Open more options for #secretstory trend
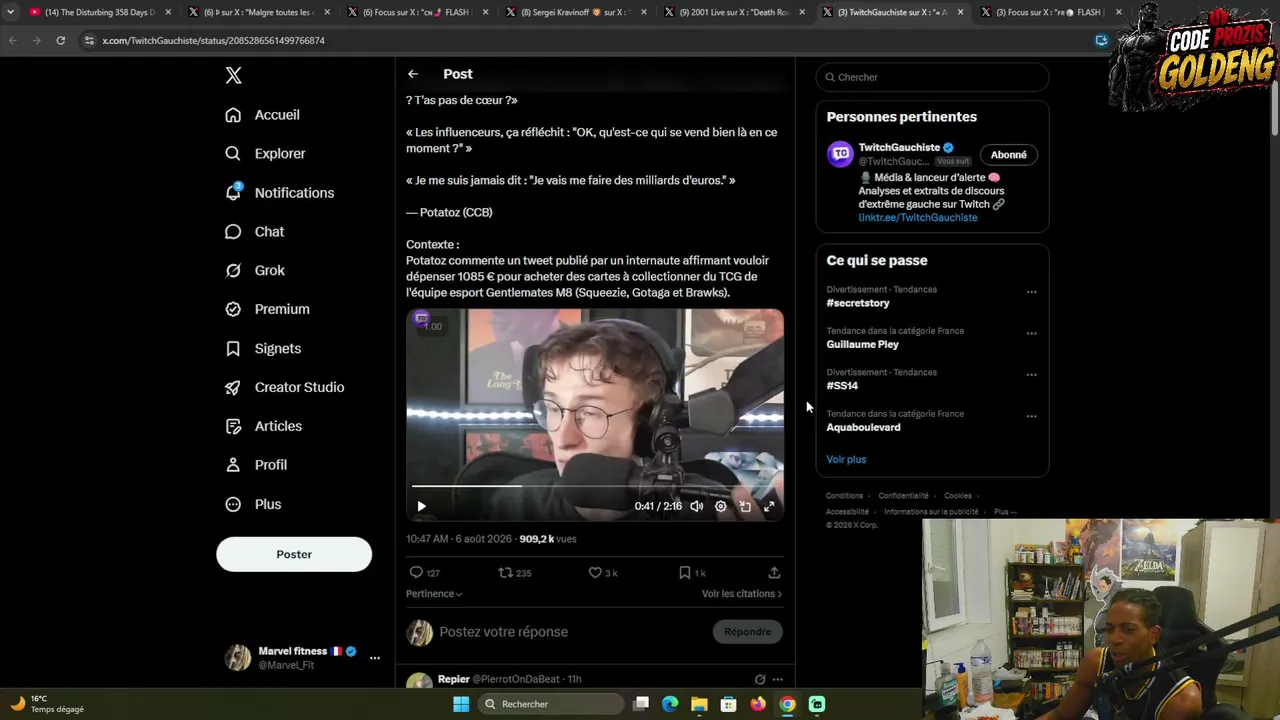Screen dimensions: 1280x720 1031,292
